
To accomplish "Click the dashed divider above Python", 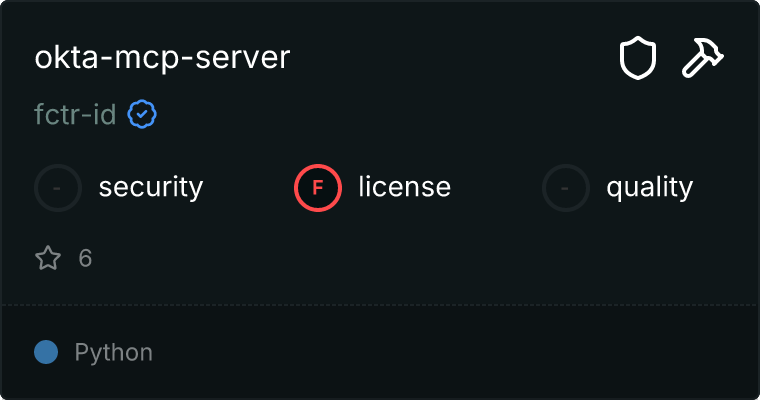I will click(x=380, y=304).
